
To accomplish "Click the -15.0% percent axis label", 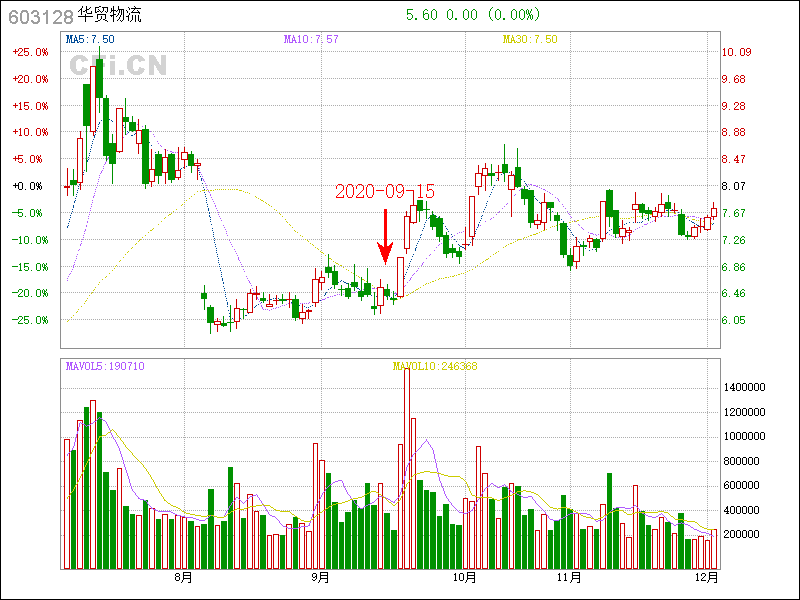I will pyautogui.click(x=31, y=267).
